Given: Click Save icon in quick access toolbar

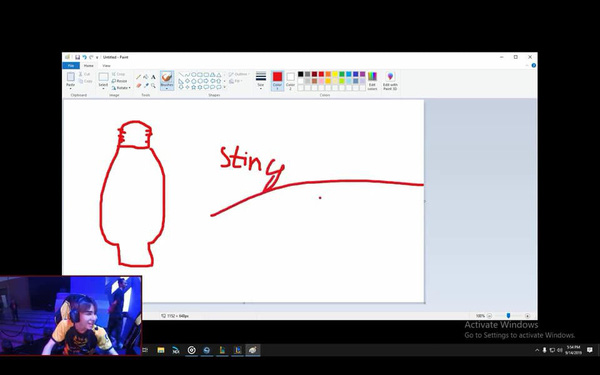Looking at the screenshot, I should click(x=77, y=57).
